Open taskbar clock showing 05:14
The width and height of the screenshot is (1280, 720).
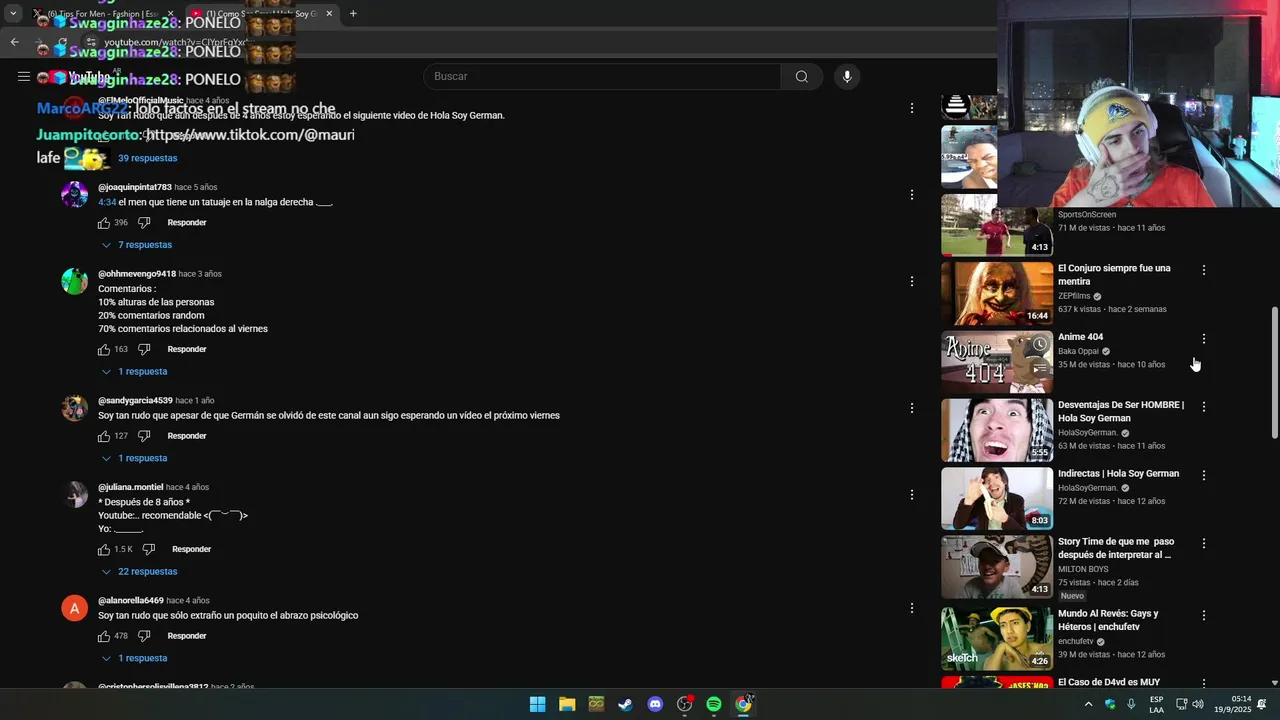1240,704
